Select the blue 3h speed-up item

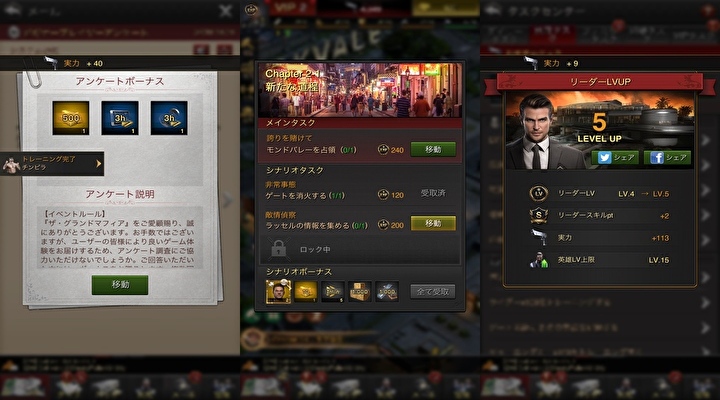tap(120, 118)
